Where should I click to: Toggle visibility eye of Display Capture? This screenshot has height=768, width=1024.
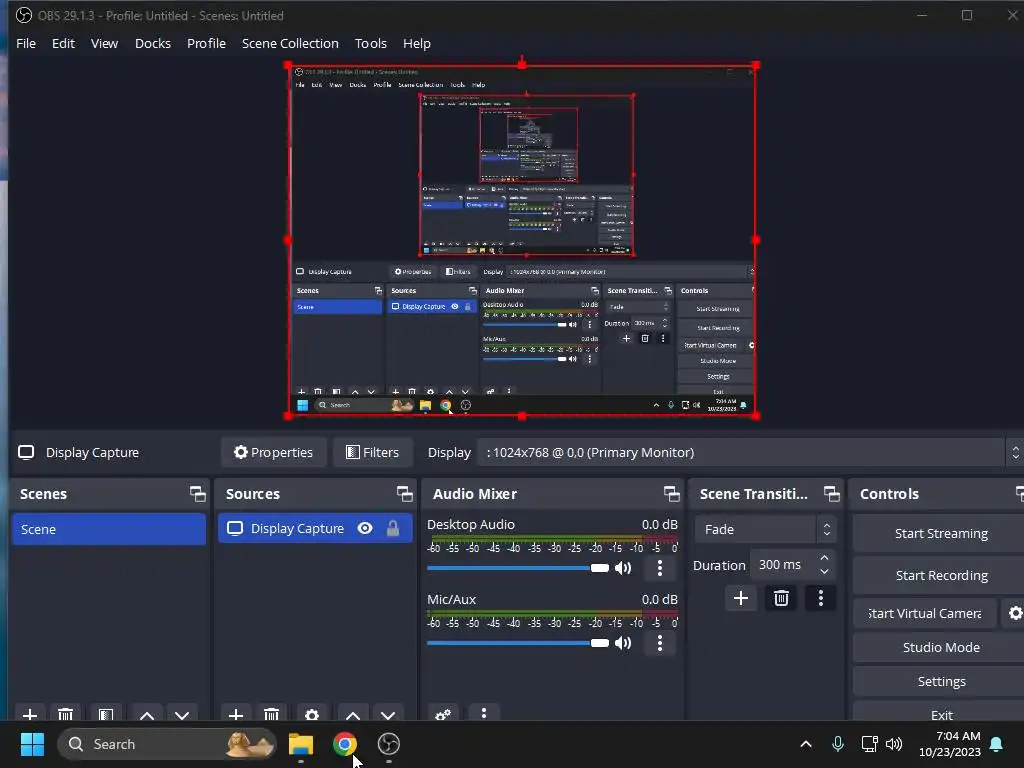tap(365, 528)
